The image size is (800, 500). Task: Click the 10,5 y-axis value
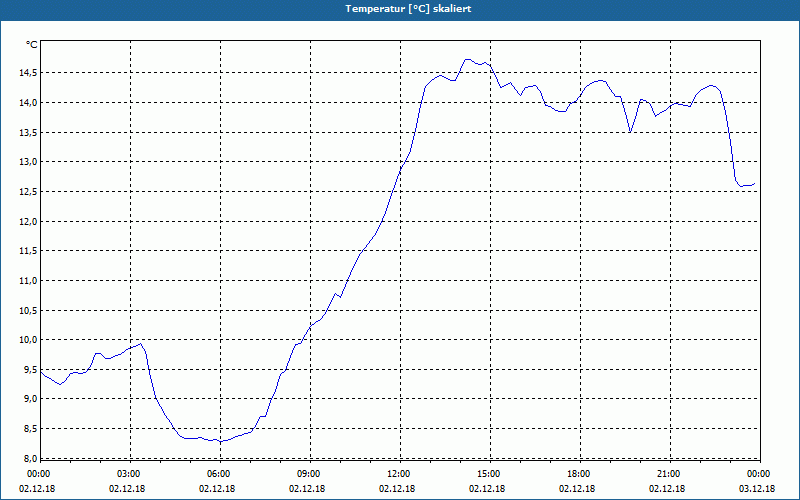click(29, 311)
